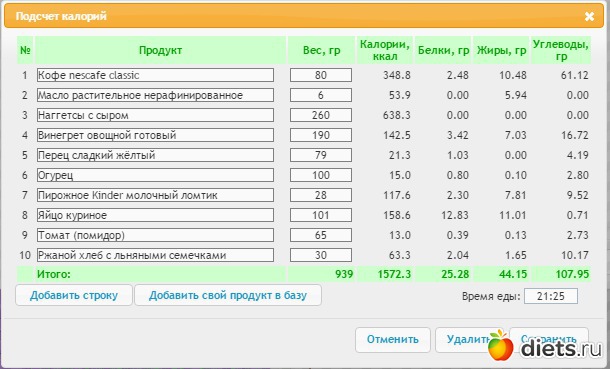The height and width of the screenshot is (369, 610).
Task: Click calories value 158.6
Action: (x=397, y=215)
